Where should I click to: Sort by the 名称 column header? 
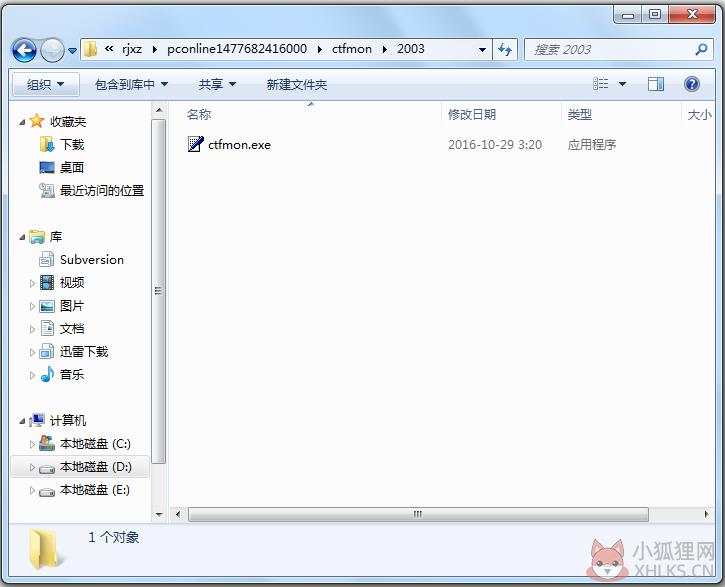199,114
